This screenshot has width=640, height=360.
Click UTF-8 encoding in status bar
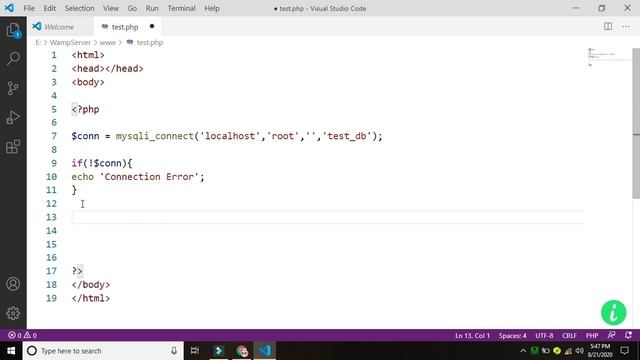(x=544, y=336)
